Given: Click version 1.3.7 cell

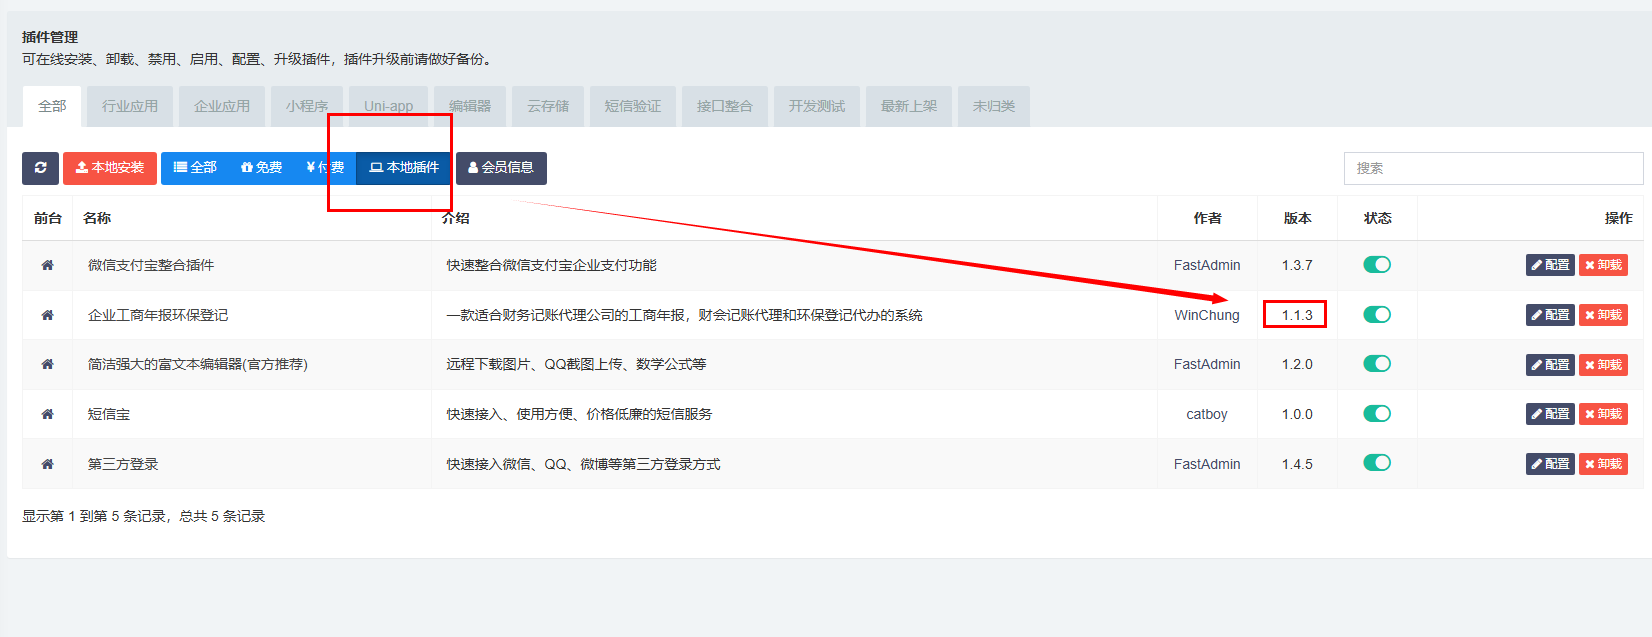Looking at the screenshot, I should coord(1297,265).
